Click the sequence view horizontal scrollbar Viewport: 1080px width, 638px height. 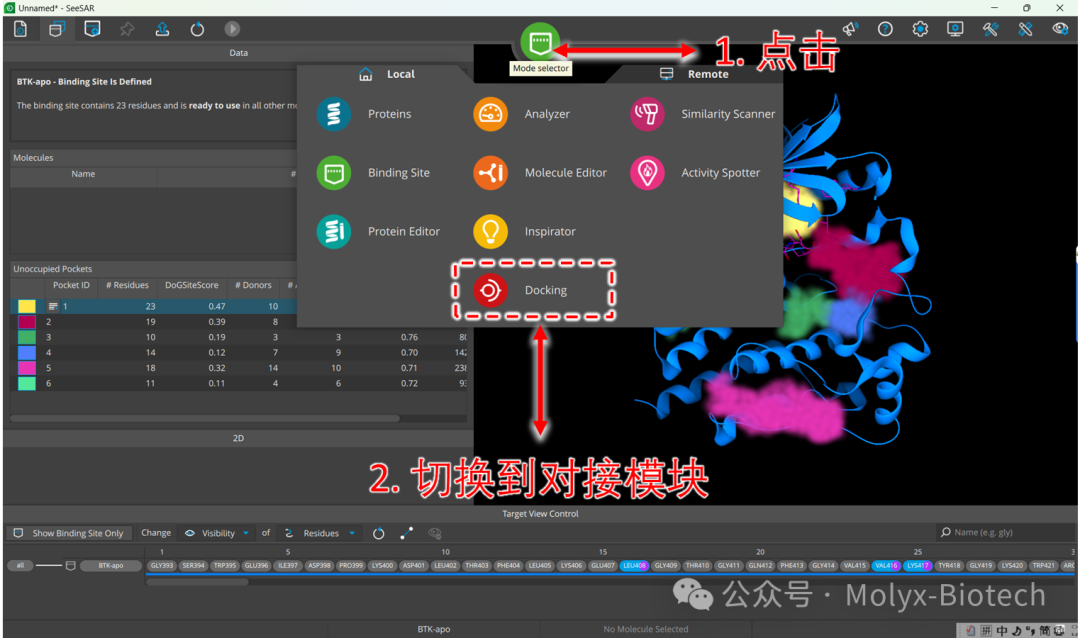click(197, 582)
